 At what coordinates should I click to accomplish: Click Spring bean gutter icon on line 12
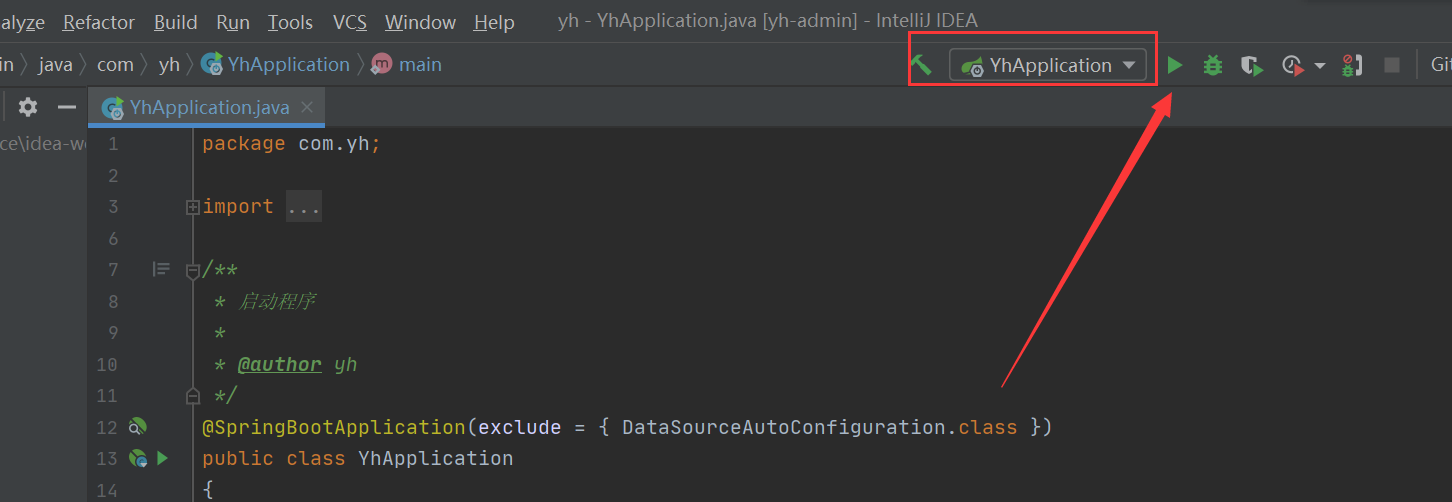[138, 427]
